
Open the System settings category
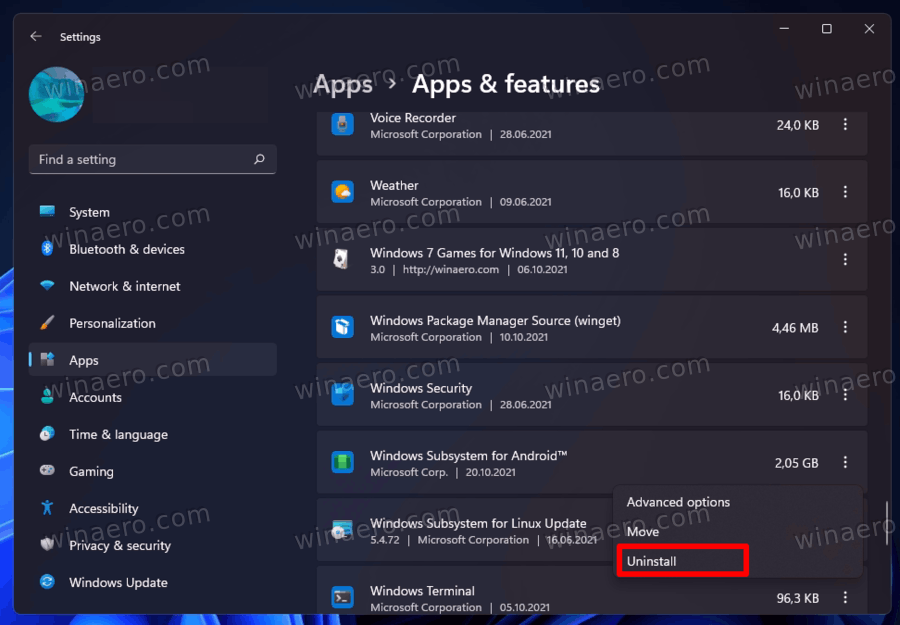[x=153, y=212]
